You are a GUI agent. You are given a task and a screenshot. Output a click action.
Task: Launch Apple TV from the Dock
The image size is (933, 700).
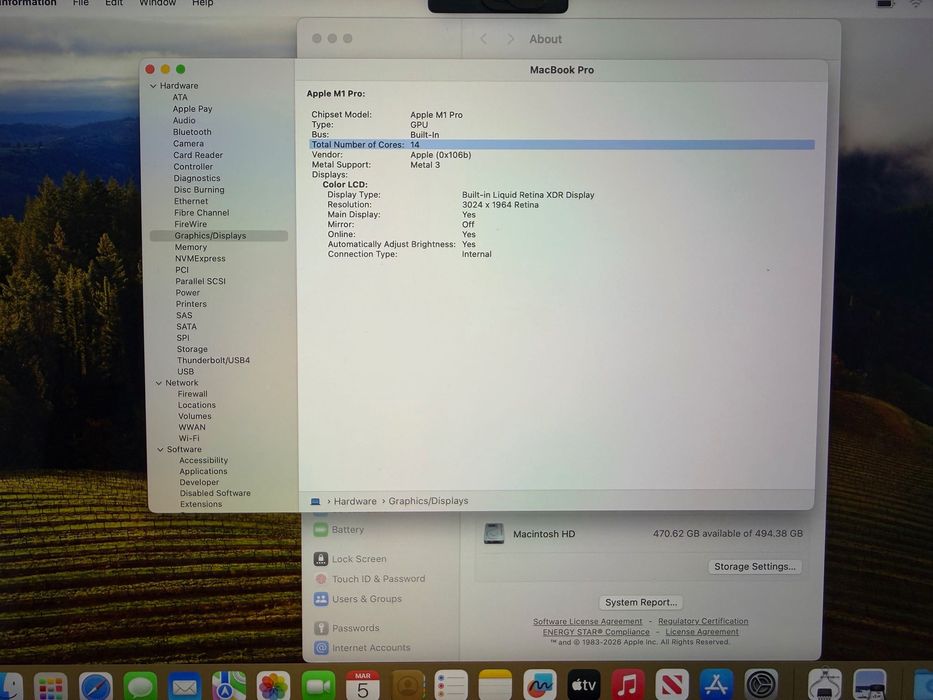tap(584, 686)
